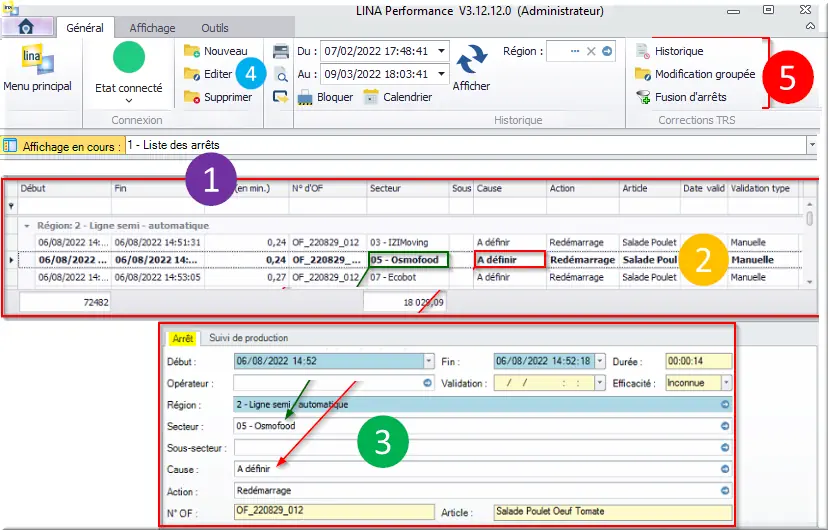Switch to Suivi de production tab
This screenshot has height=530, width=828.
coord(248,338)
